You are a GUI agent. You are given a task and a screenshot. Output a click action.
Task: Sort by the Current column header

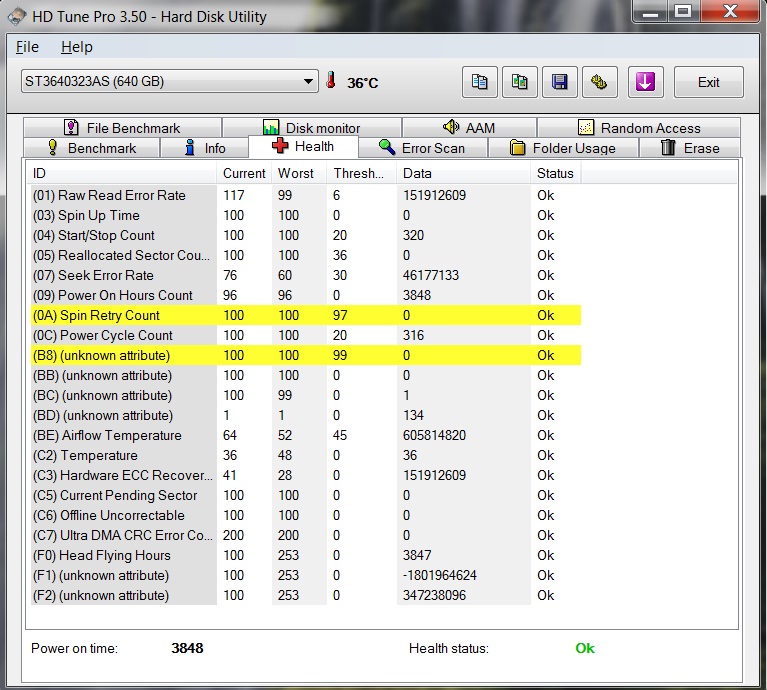click(x=244, y=173)
